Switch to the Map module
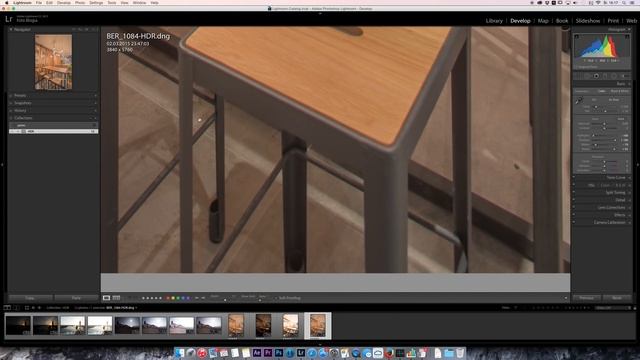 (543, 21)
